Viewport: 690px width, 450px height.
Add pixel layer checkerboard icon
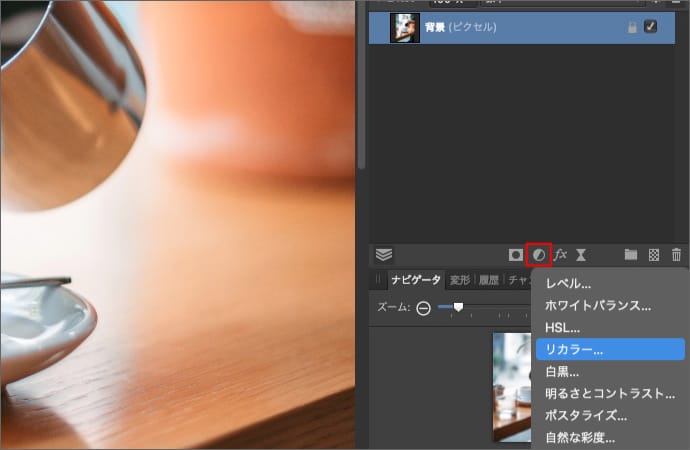654,255
